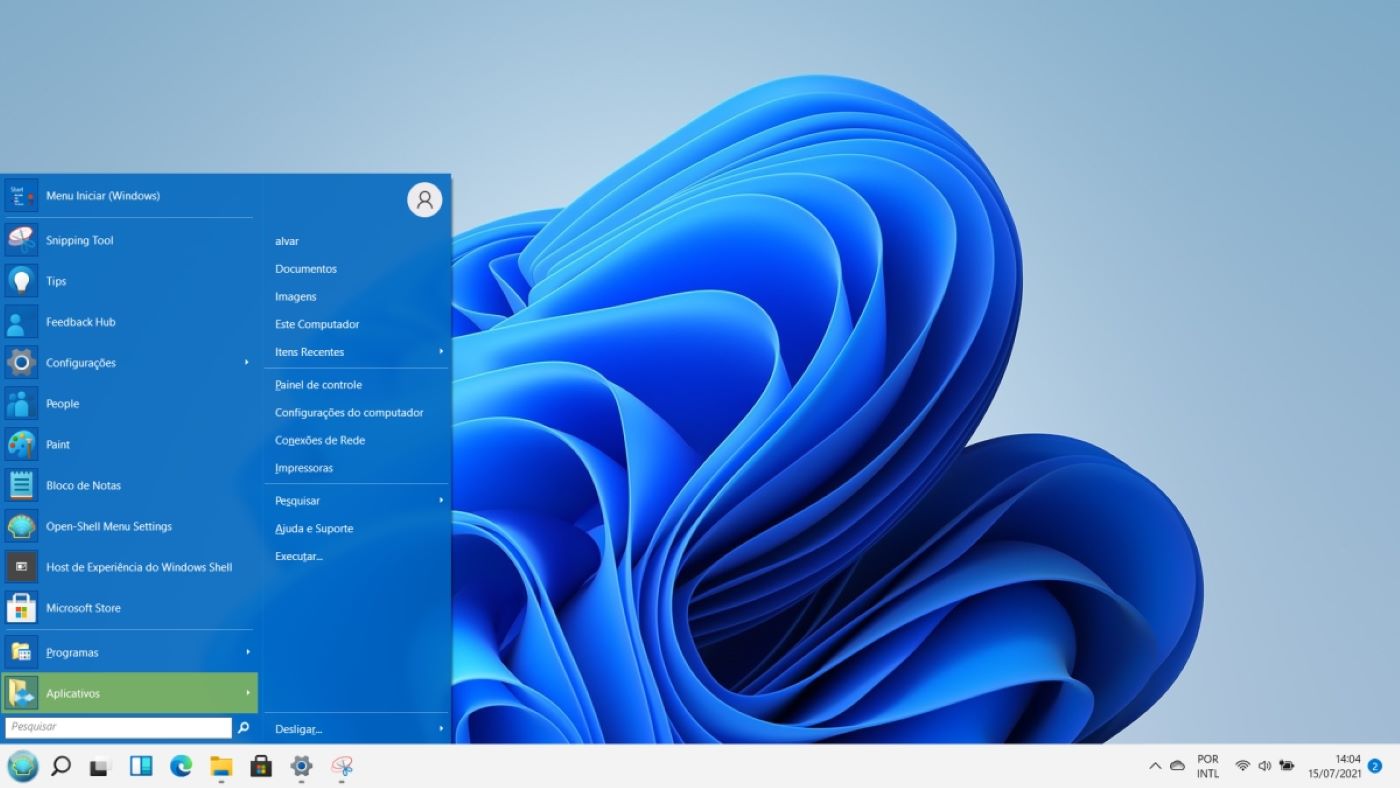Click the POR INTL language indicator
1400x788 pixels.
tap(1208, 766)
